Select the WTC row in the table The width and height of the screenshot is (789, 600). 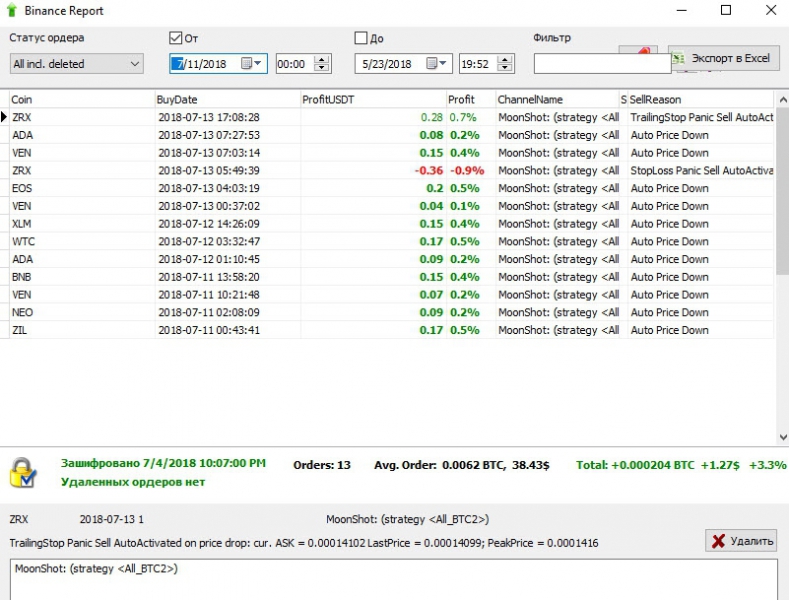391,242
